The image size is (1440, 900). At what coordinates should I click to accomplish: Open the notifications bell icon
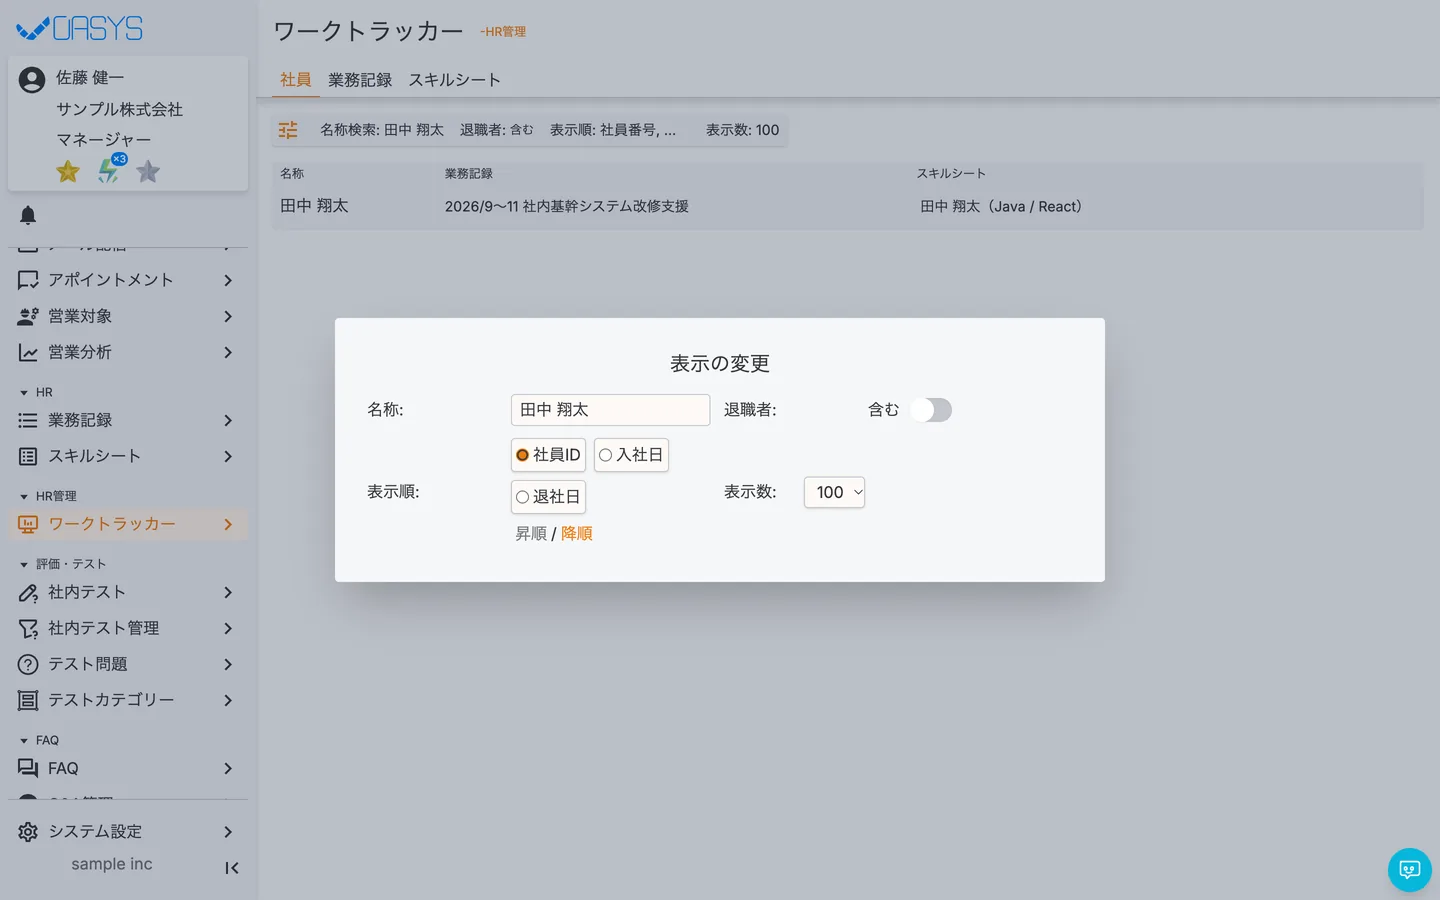coord(28,215)
